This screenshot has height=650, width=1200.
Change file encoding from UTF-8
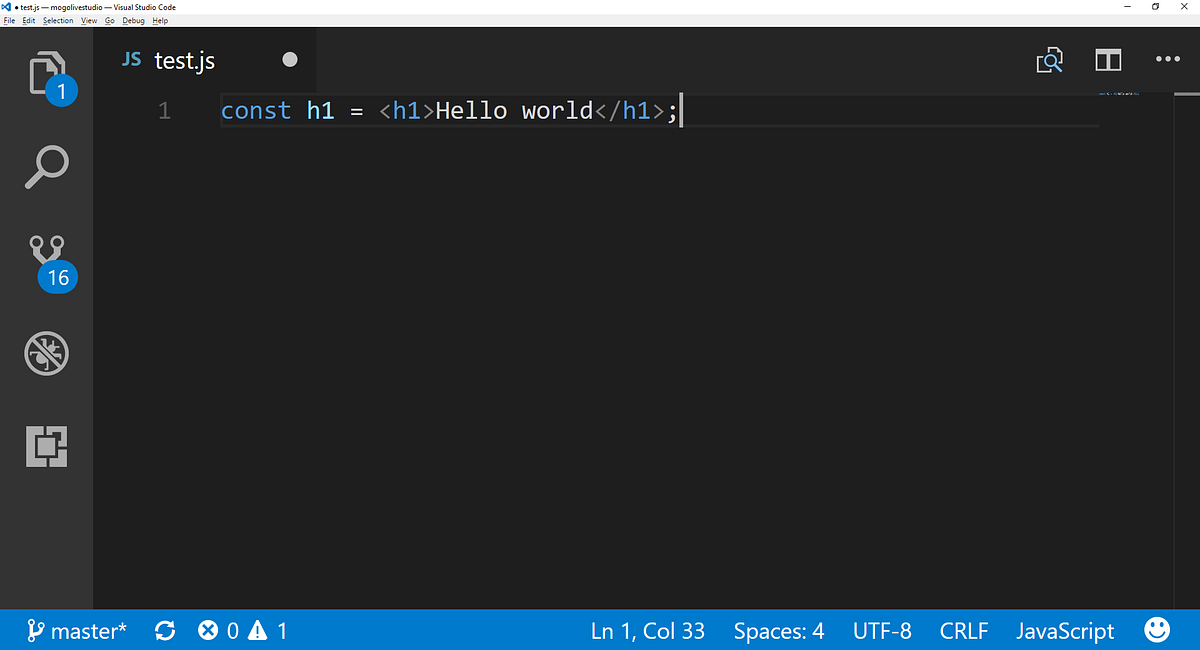[882, 630]
